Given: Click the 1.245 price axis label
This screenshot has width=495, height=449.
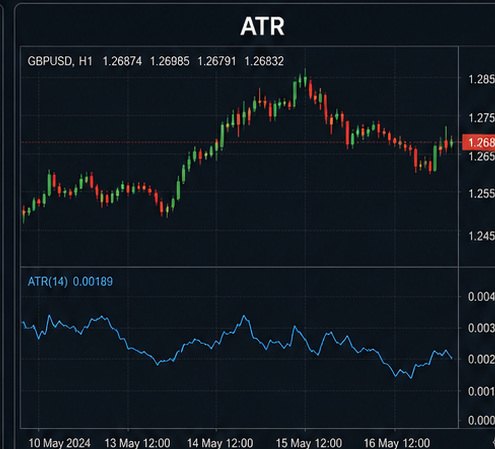Looking at the screenshot, I should [x=481, y=236].
